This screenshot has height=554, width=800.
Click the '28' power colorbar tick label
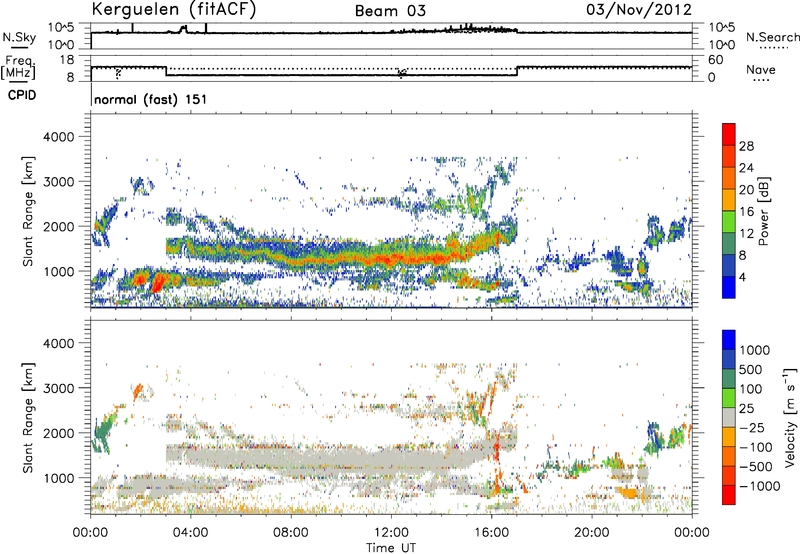746,146
